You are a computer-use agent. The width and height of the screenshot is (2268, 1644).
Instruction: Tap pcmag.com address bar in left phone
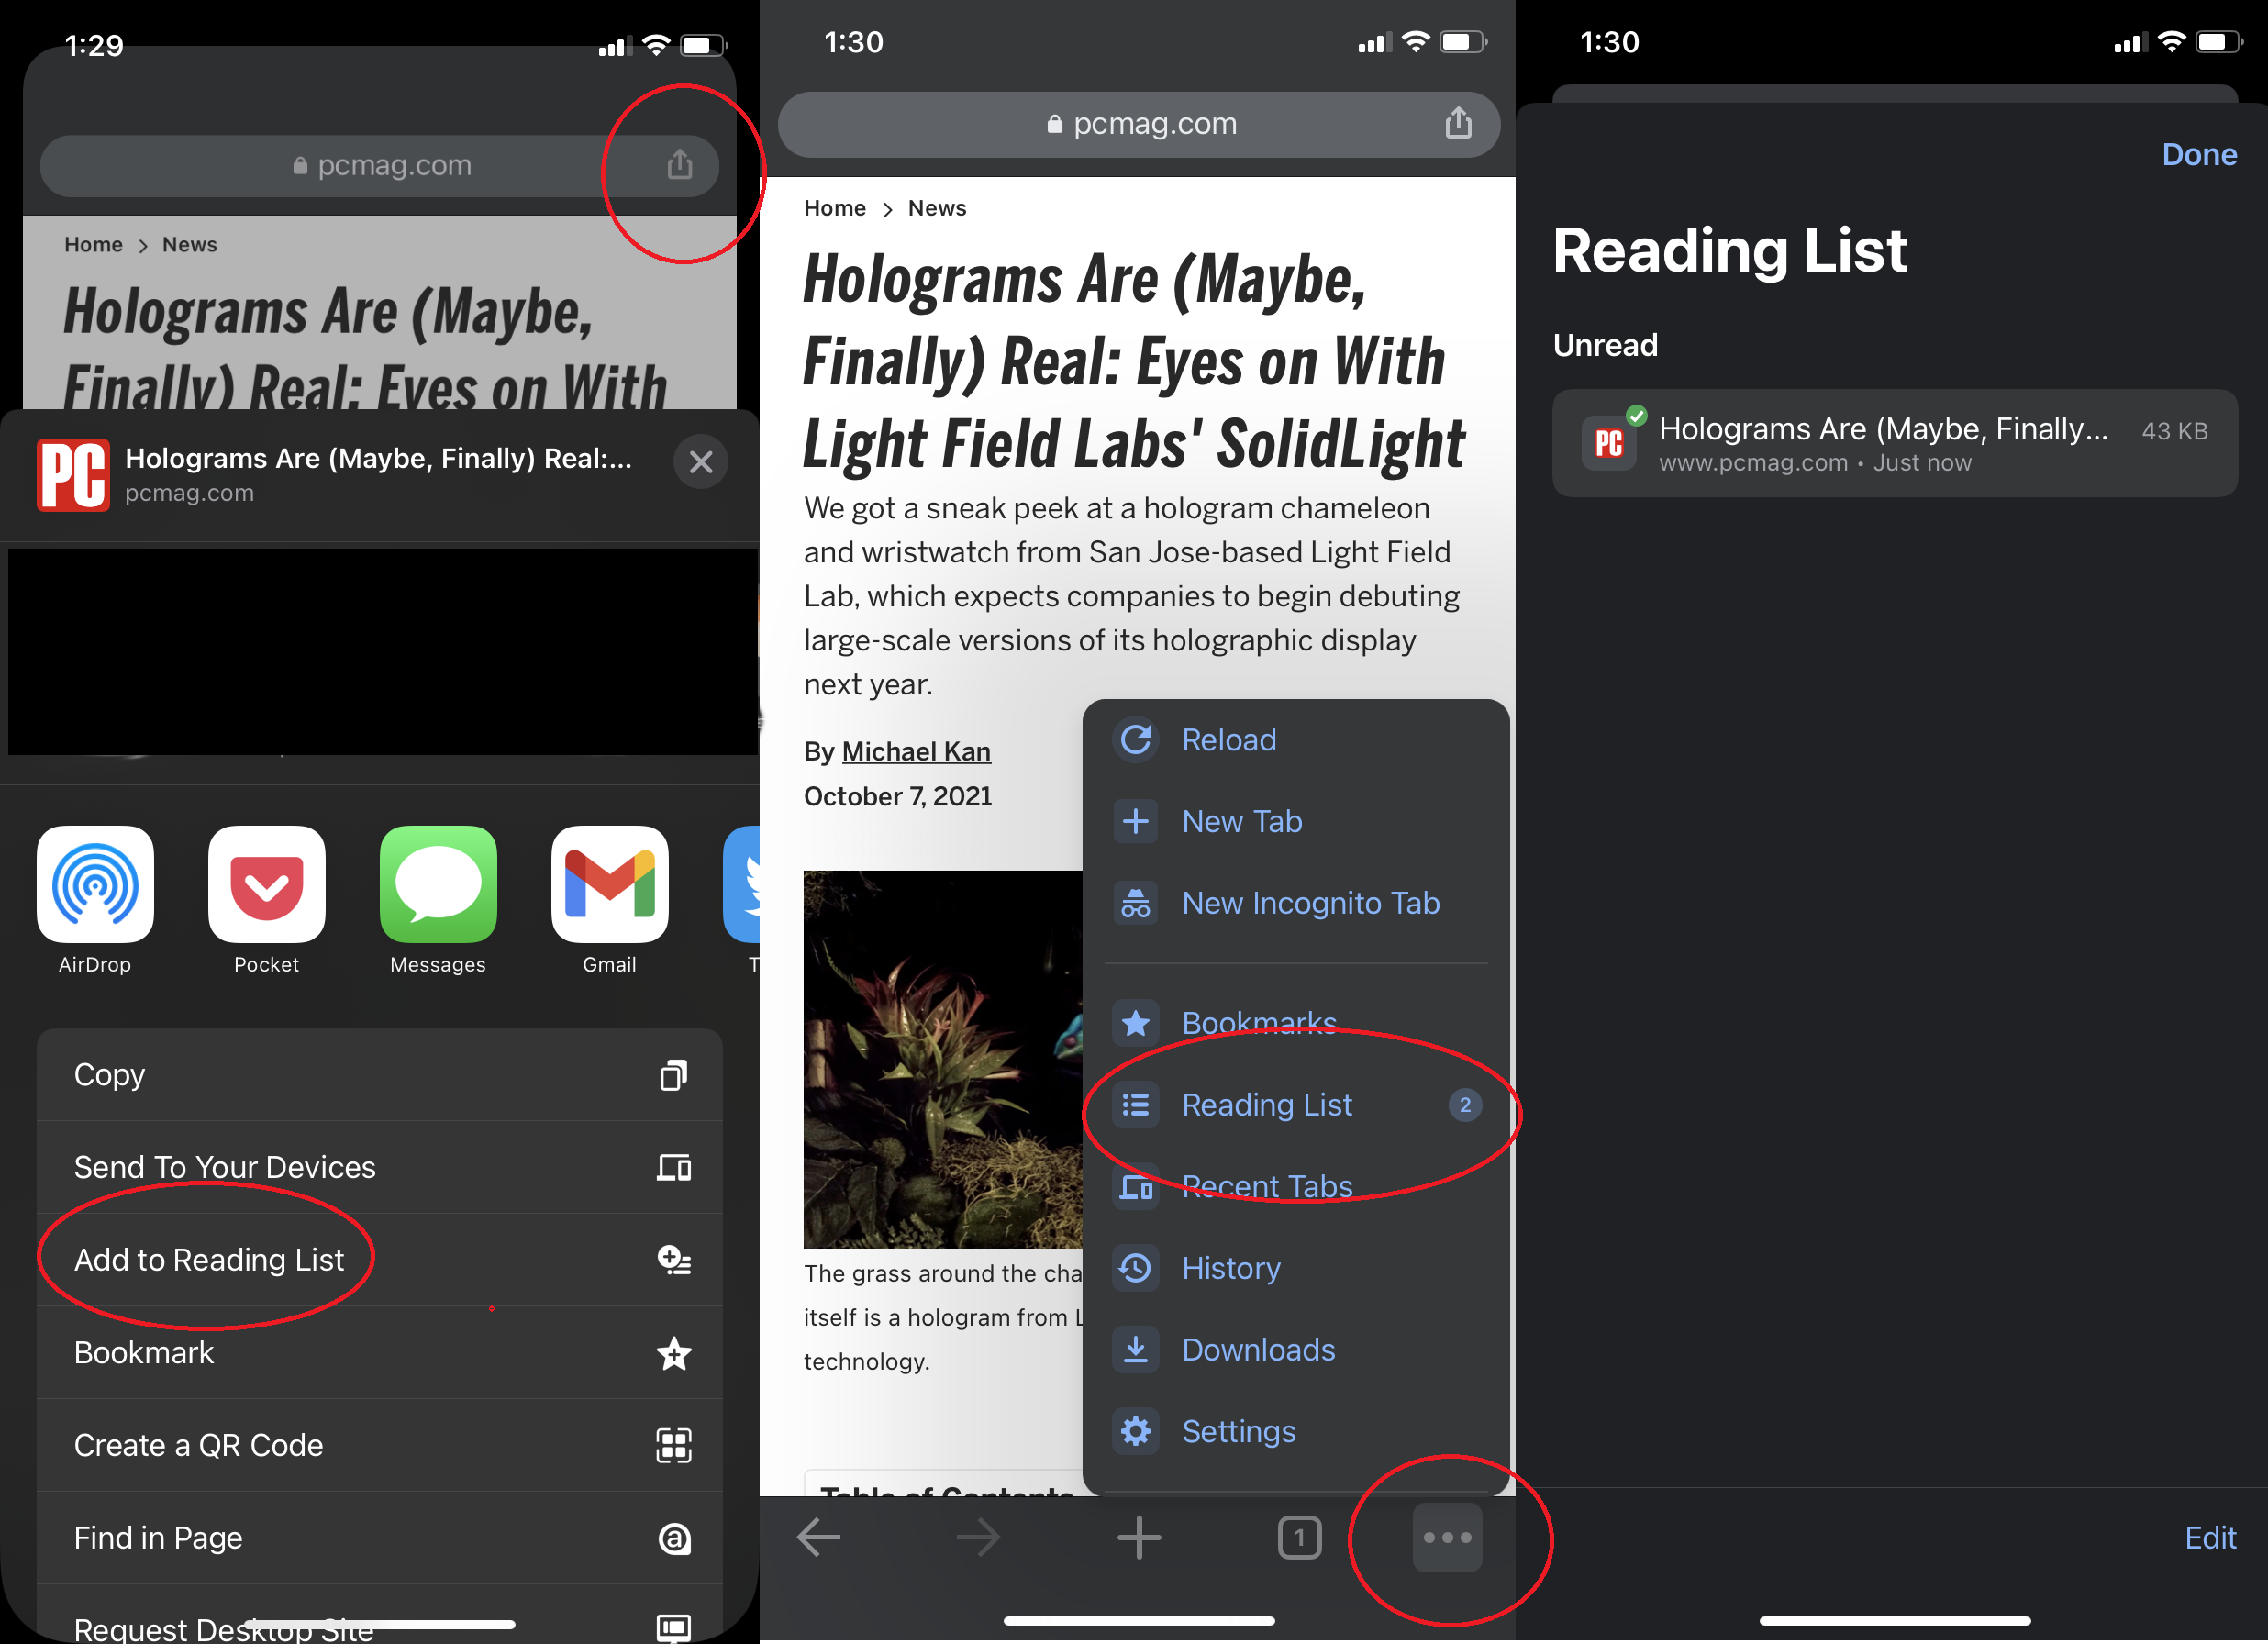(x=380, y=165)
